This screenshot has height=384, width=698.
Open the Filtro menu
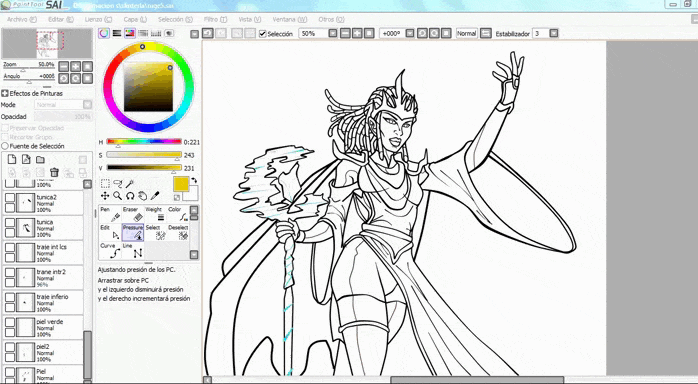coord(215,20)
